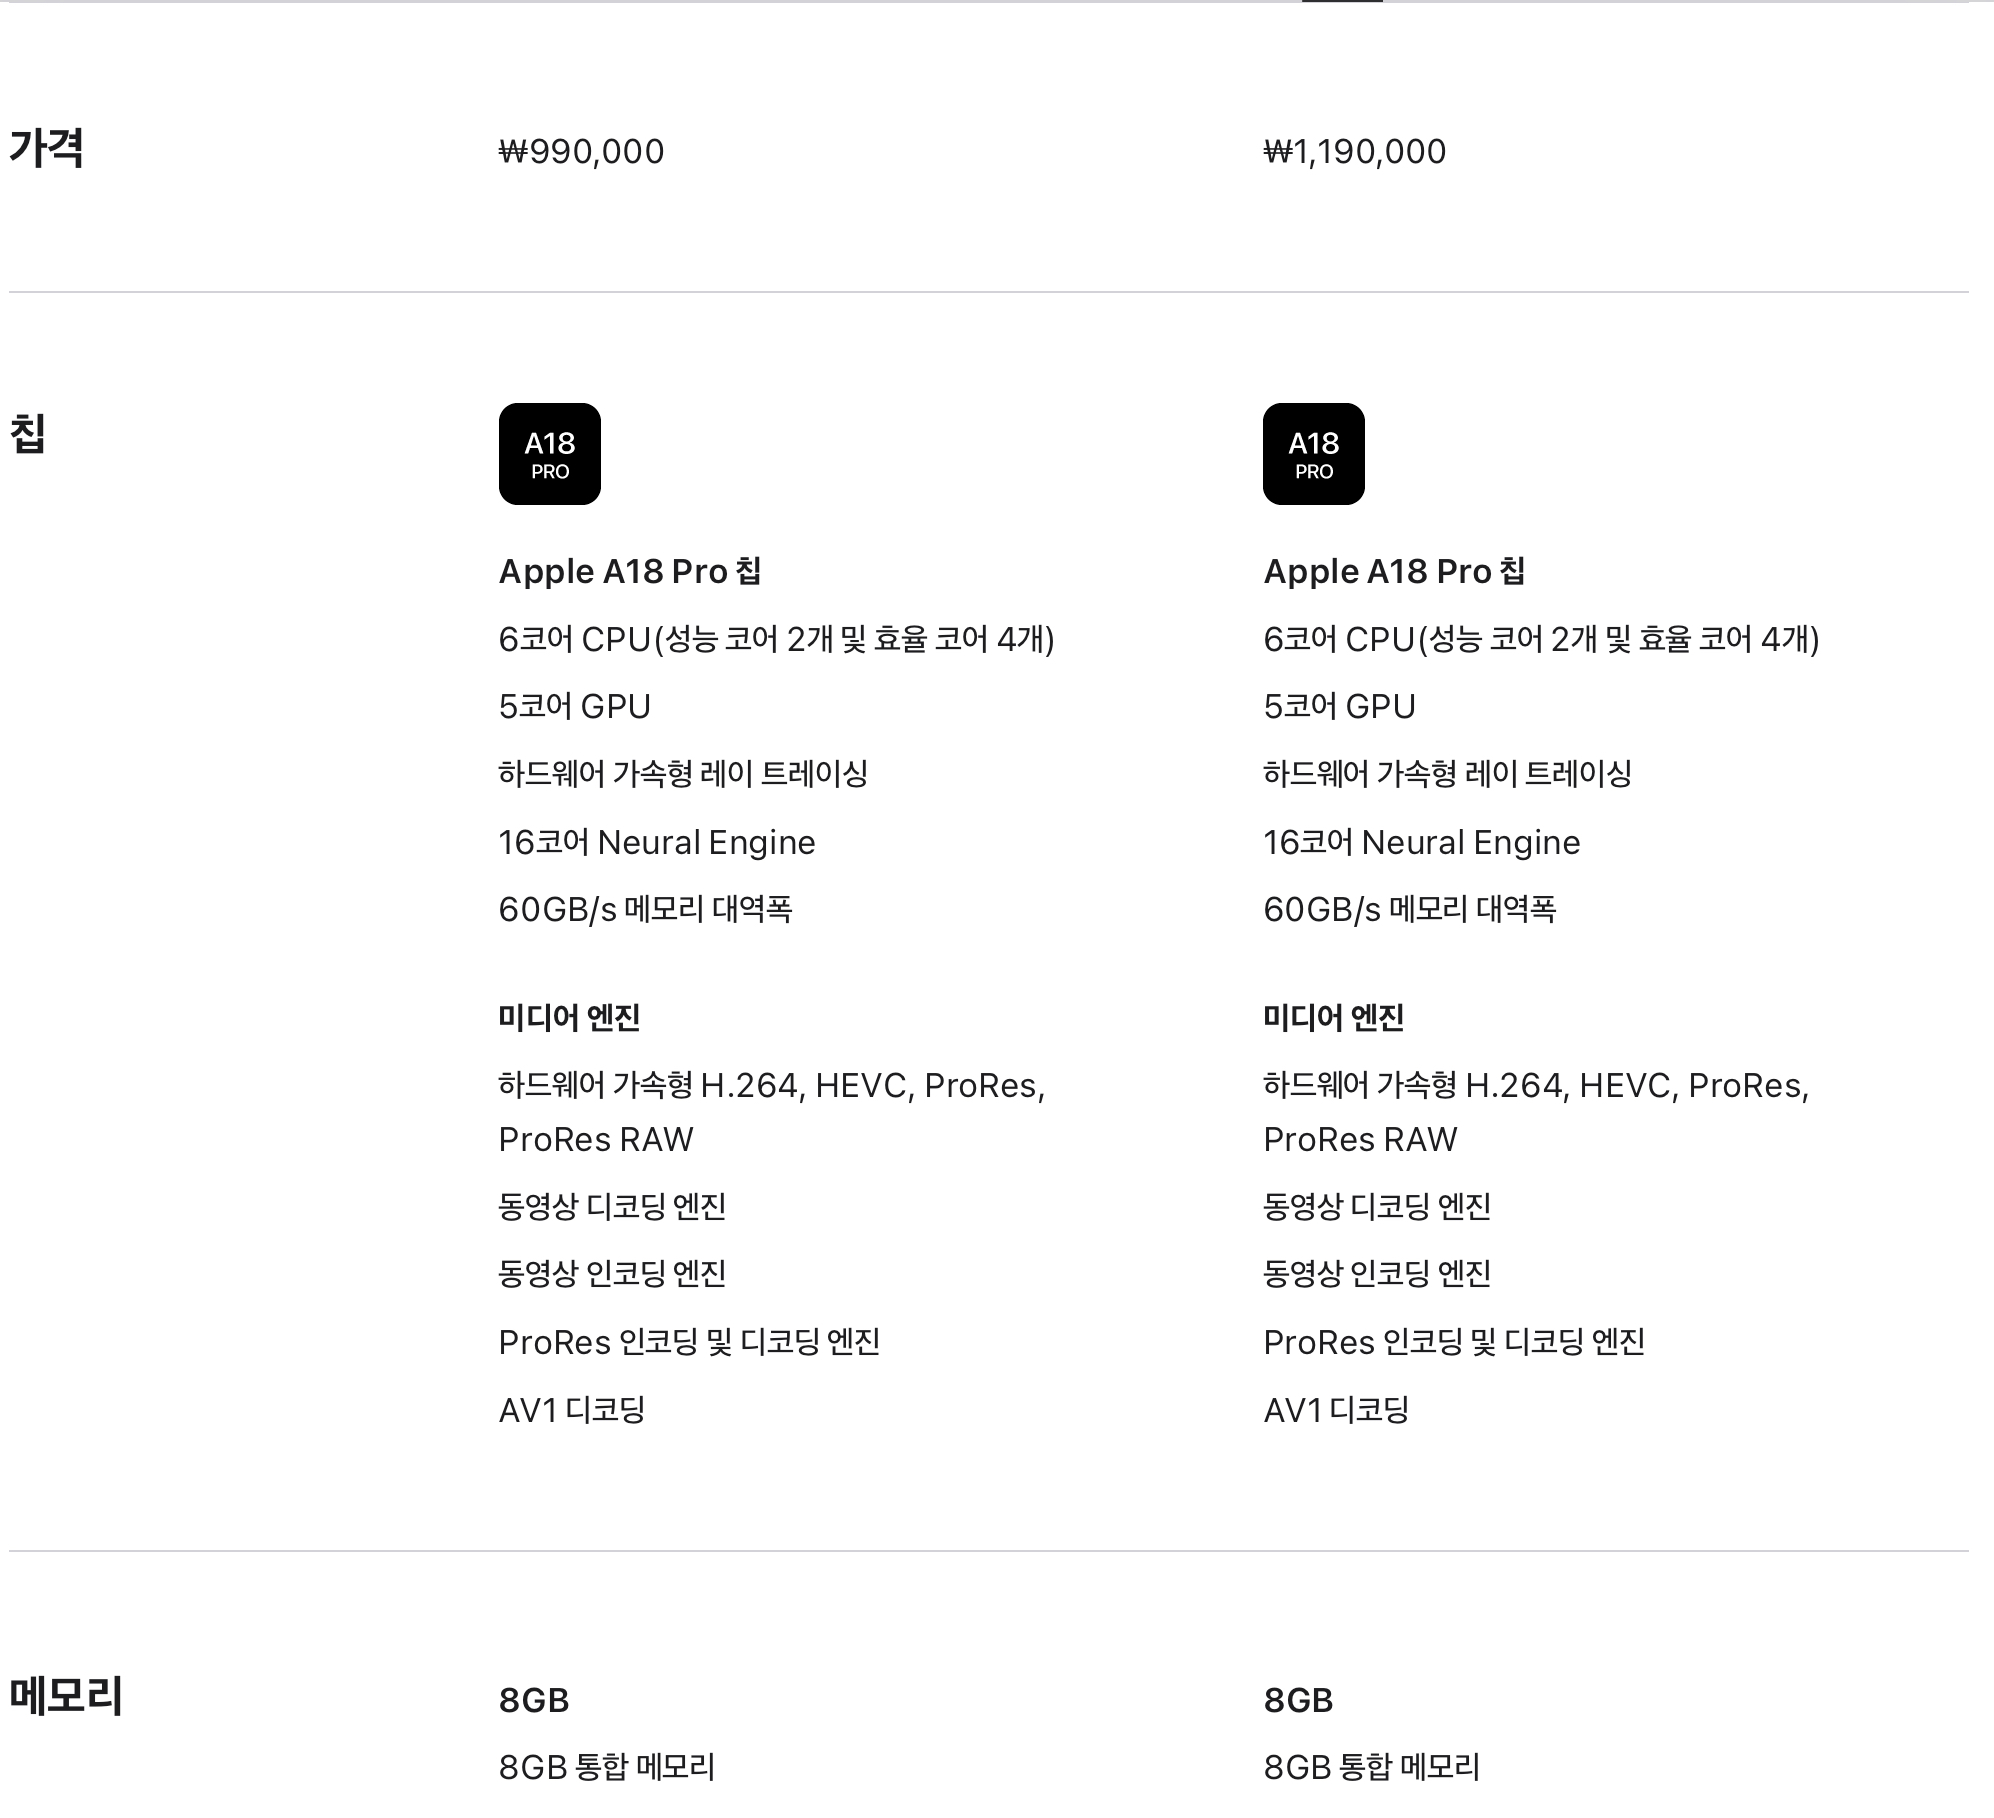Viewport: 1994px width, 1818px height.
Task: Click the first model's 16코어 Neural Engine text
Action: [x=657, y=842]
